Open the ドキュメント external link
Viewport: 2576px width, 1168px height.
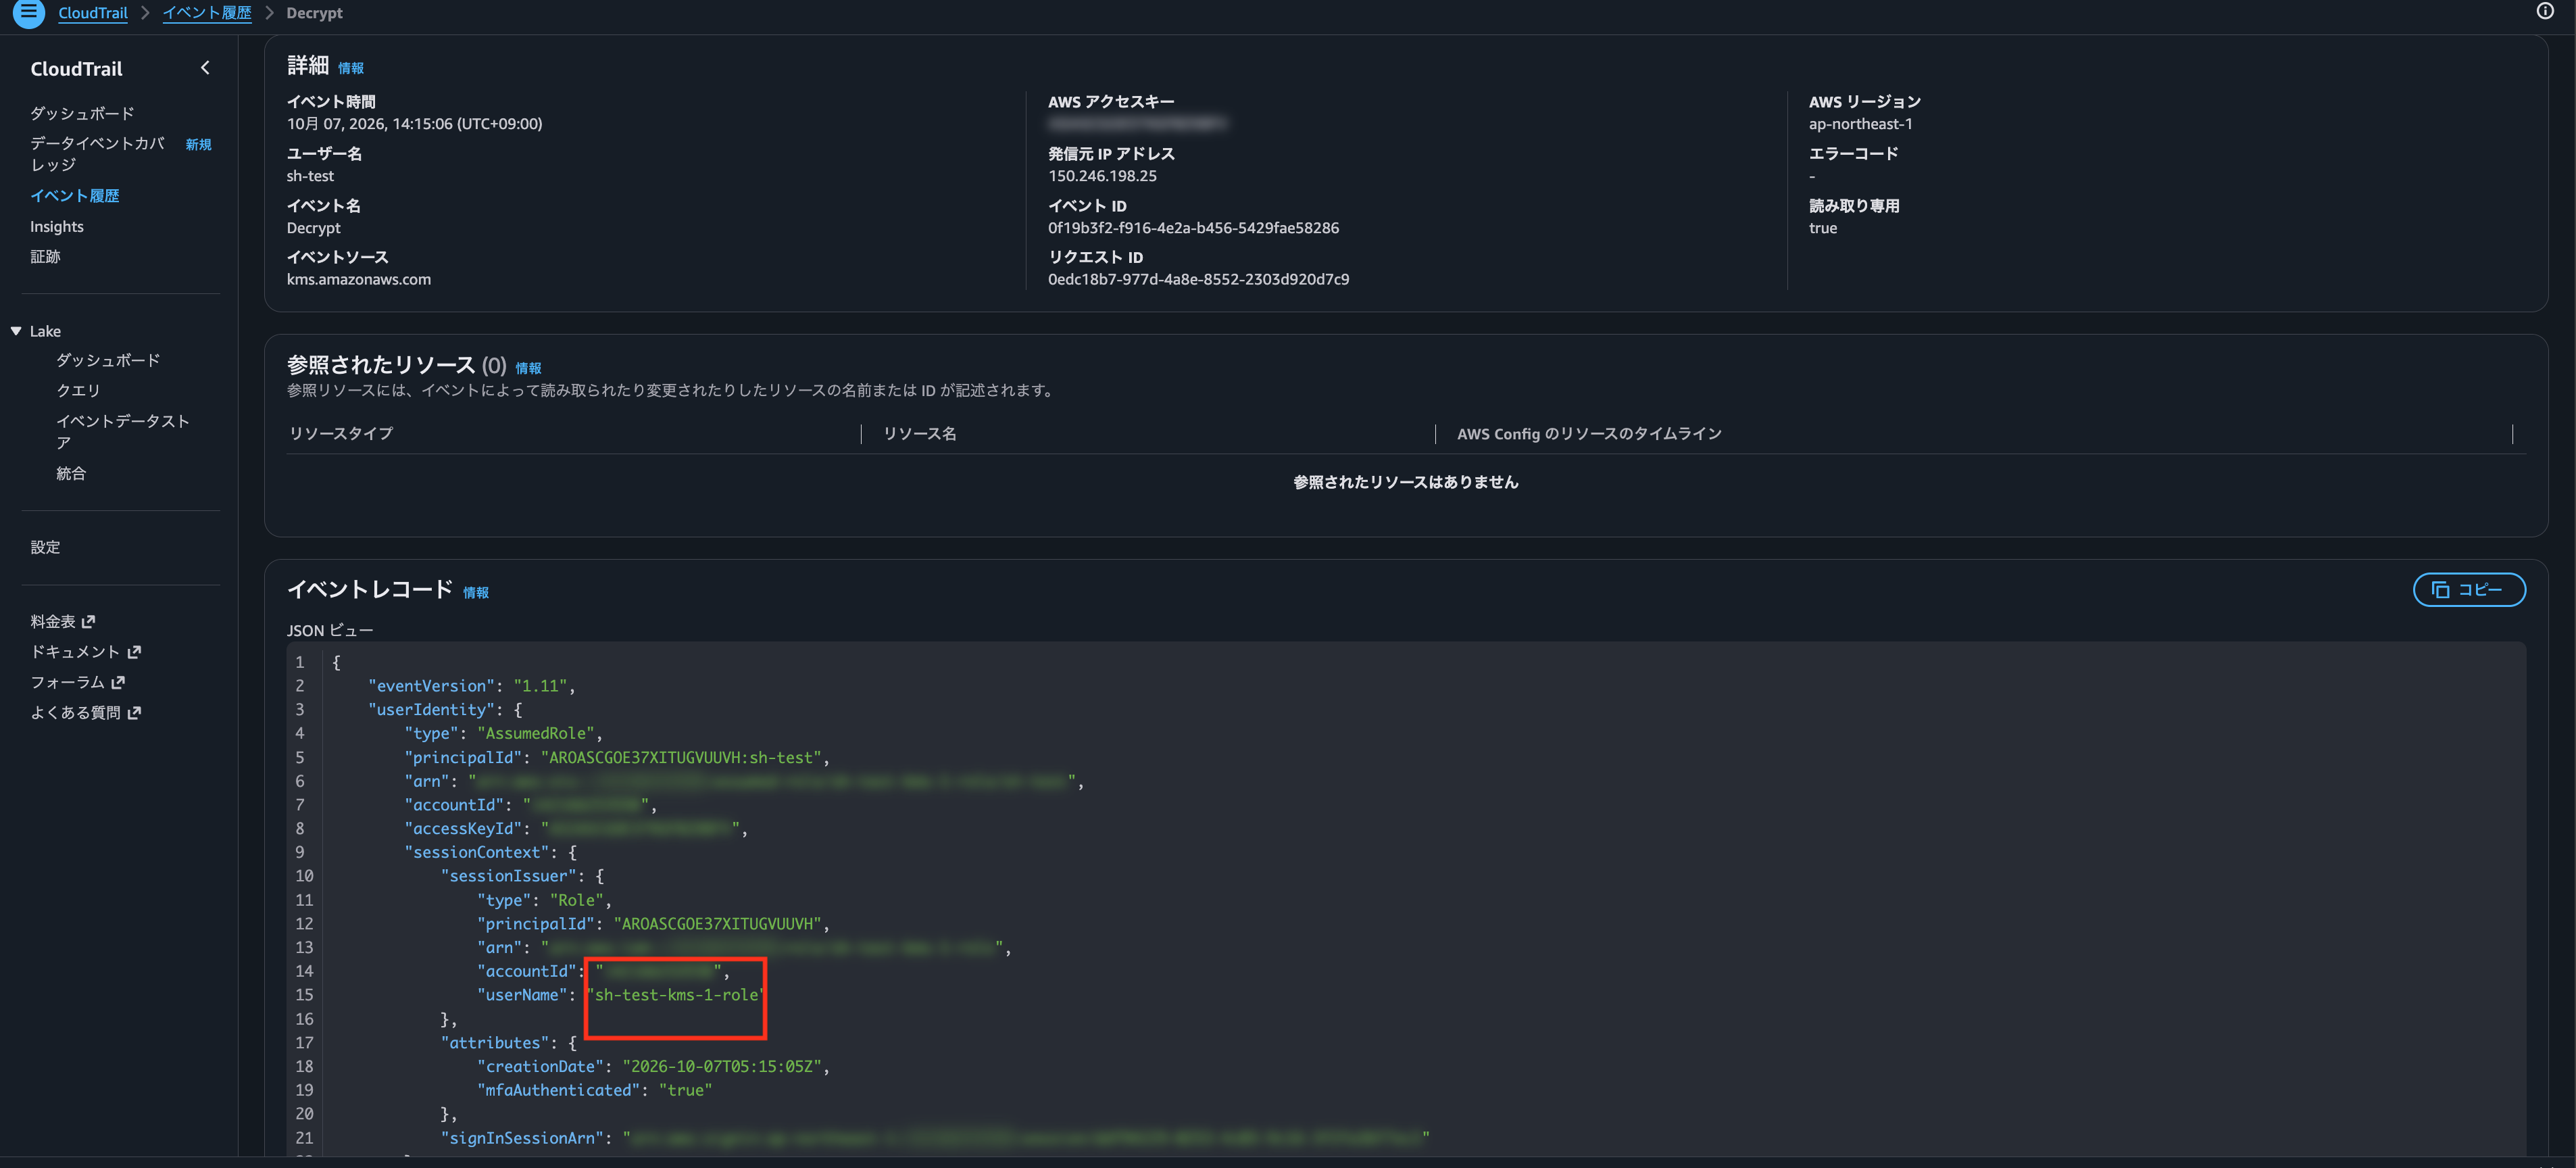coord(86,652)
